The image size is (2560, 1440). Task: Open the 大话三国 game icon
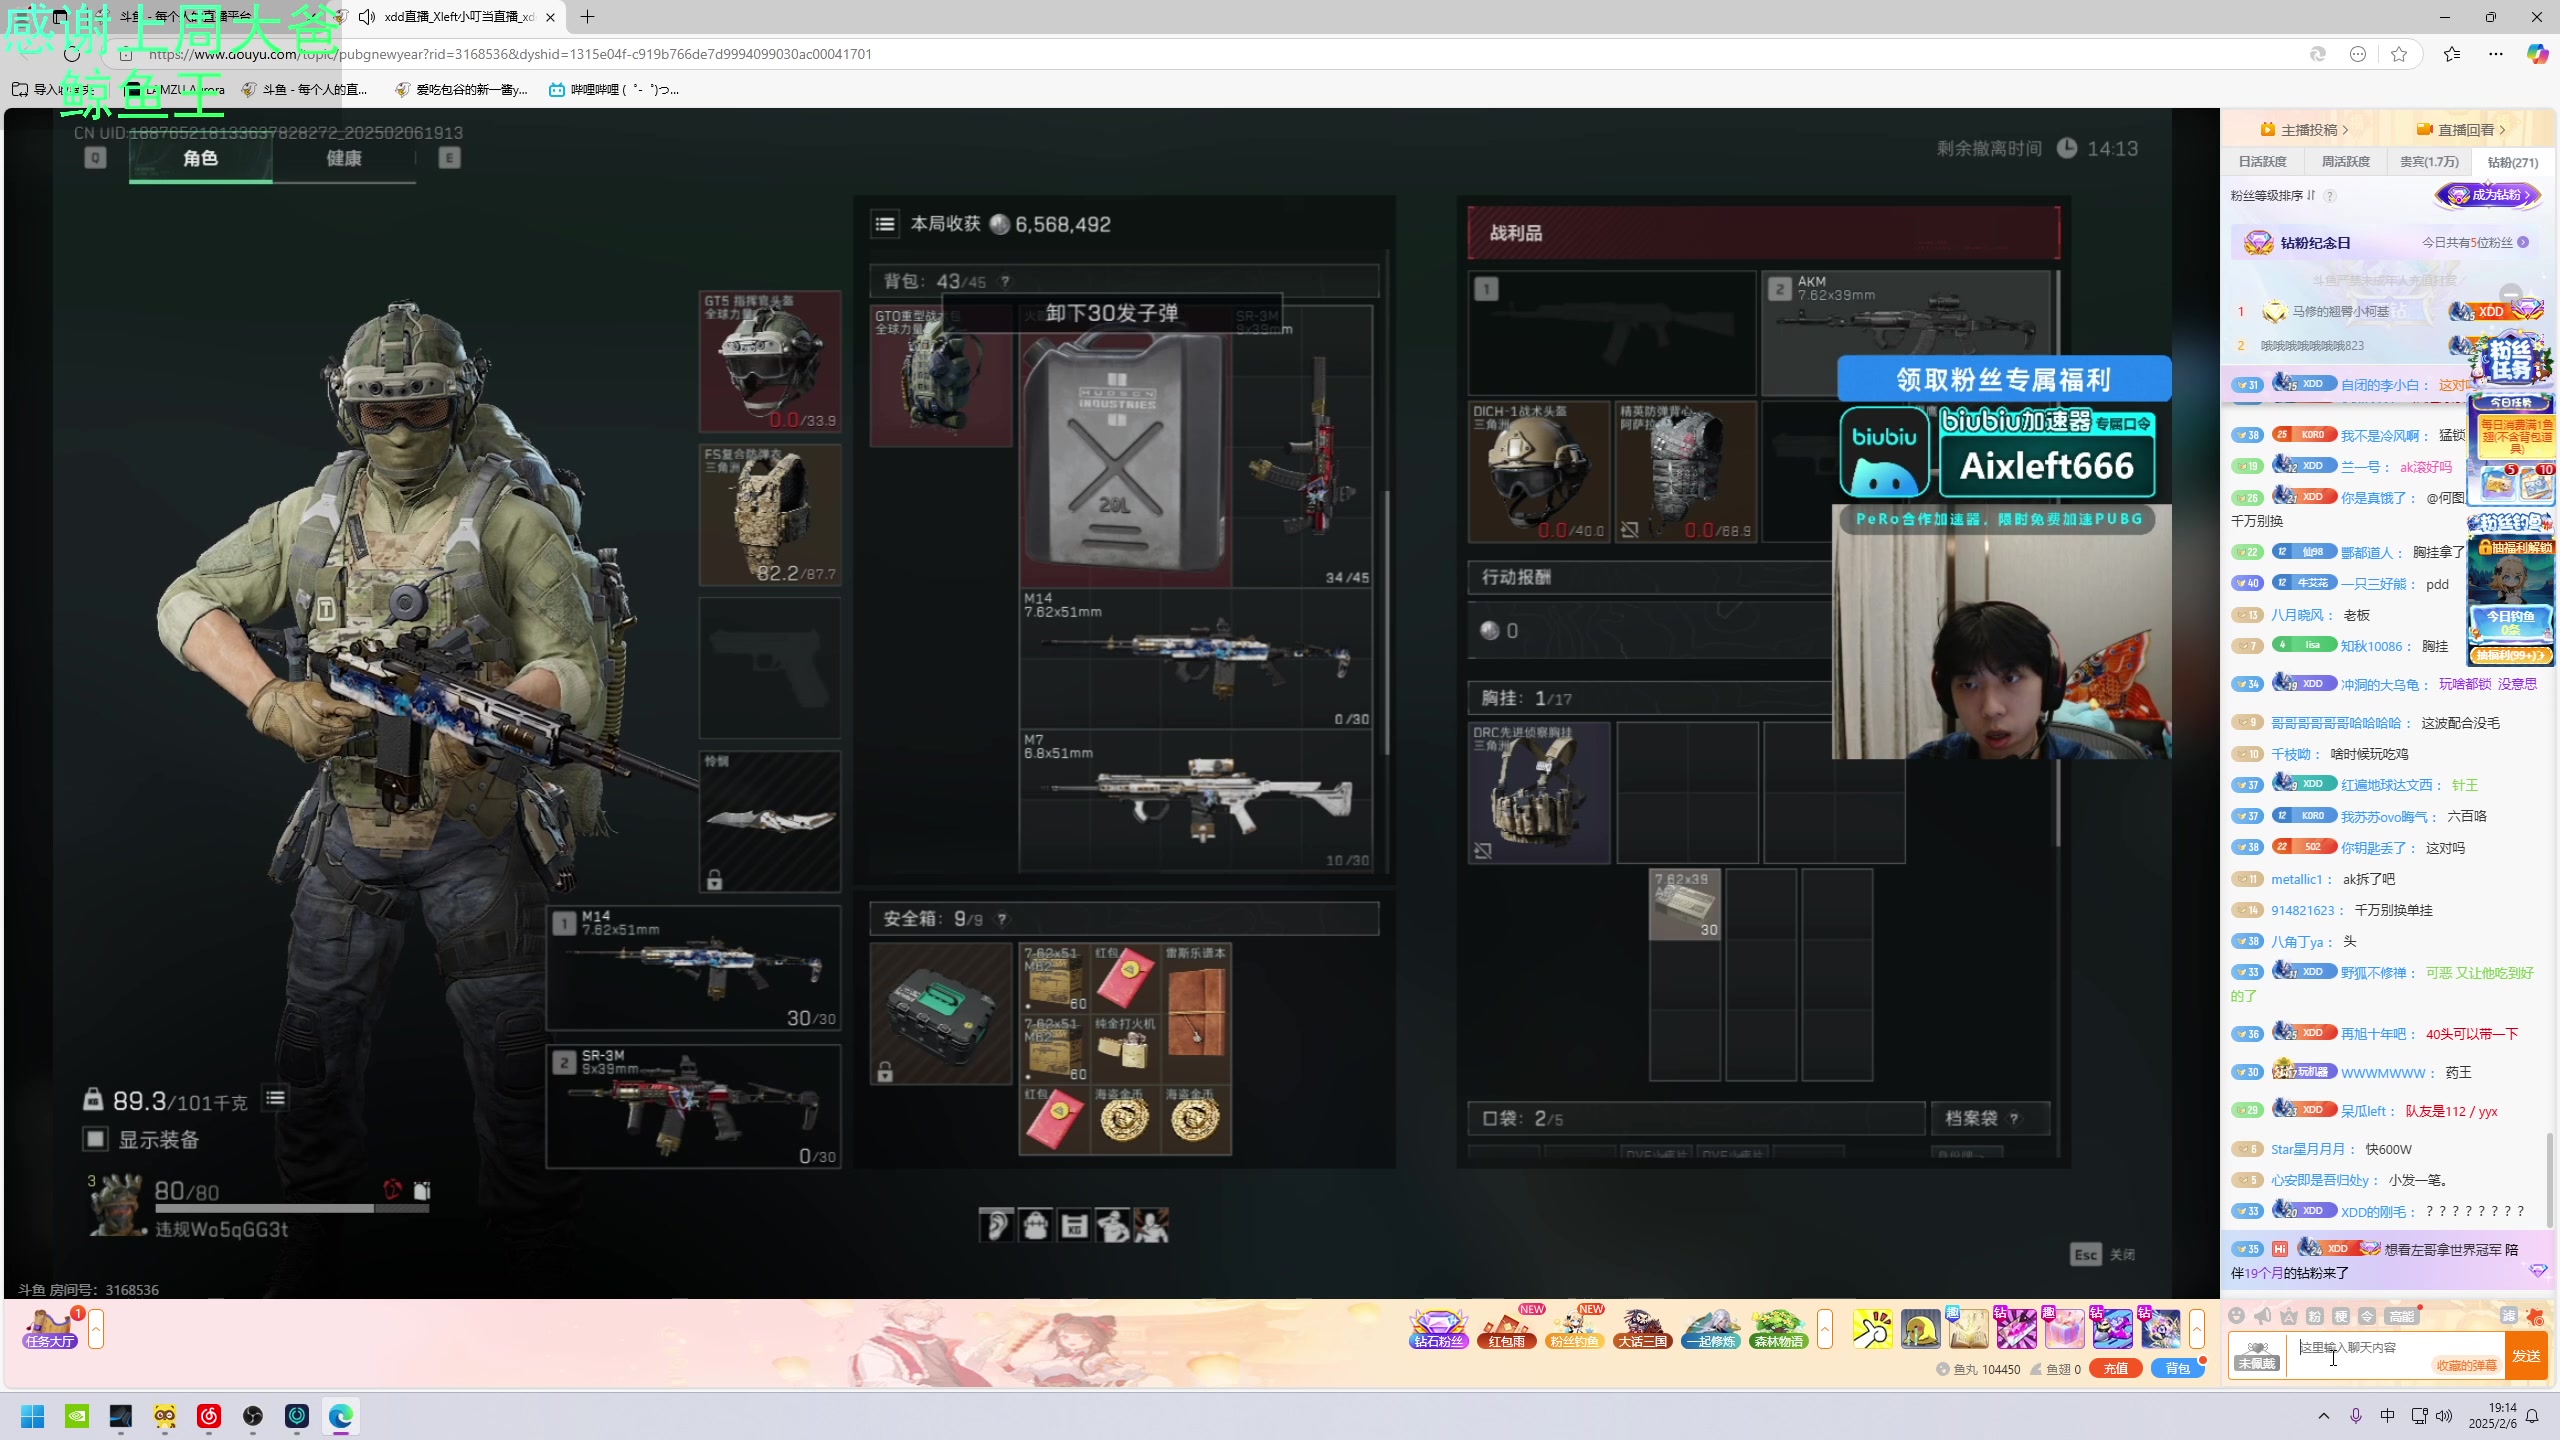(1642, 1329)
